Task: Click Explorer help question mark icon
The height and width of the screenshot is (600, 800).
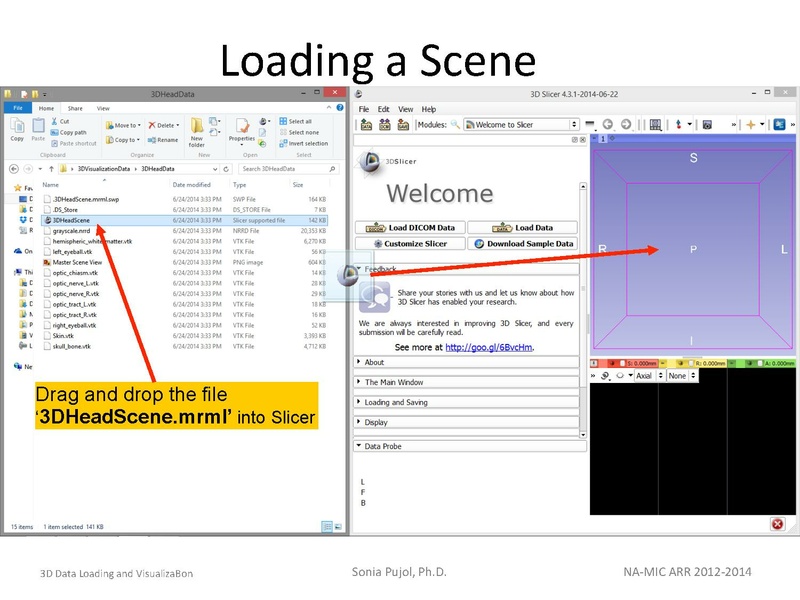Action: 340,108
